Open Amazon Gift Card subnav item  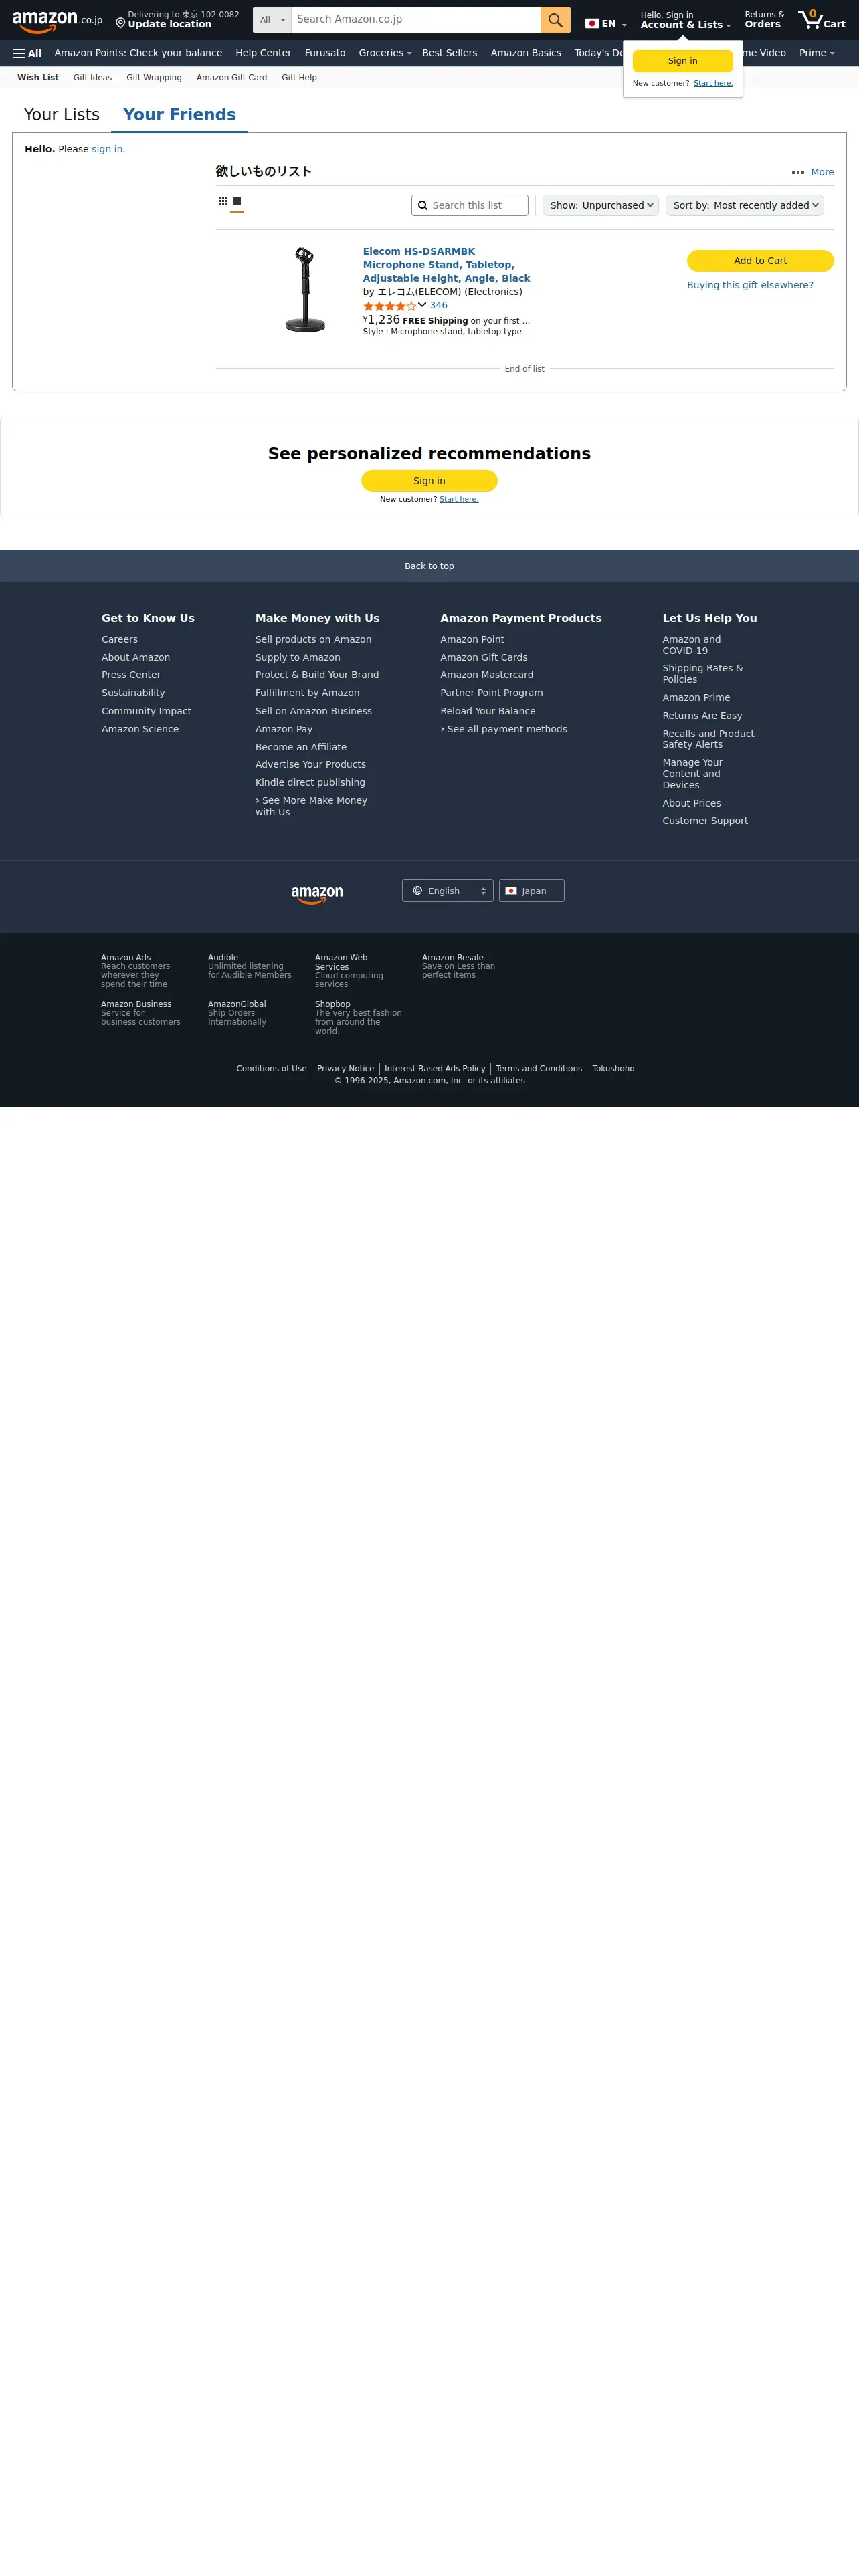click(232, 77)
